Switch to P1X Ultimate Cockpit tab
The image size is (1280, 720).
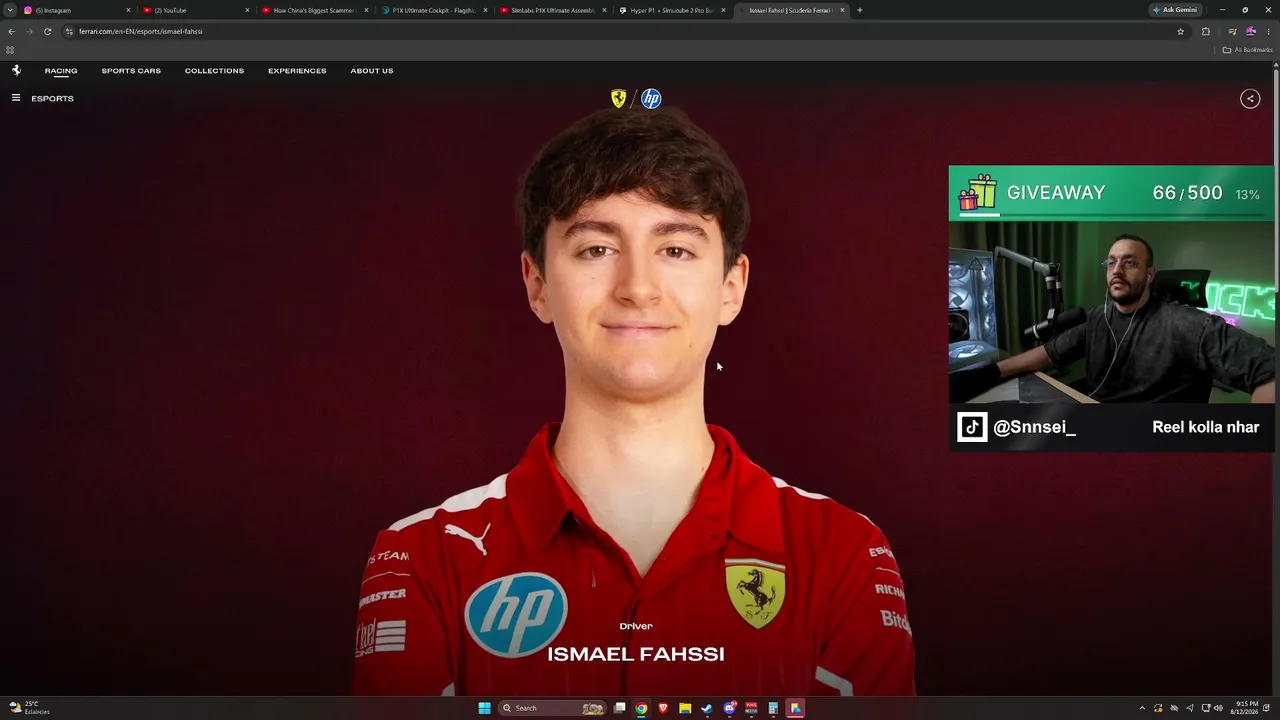[x=433, y=10]
